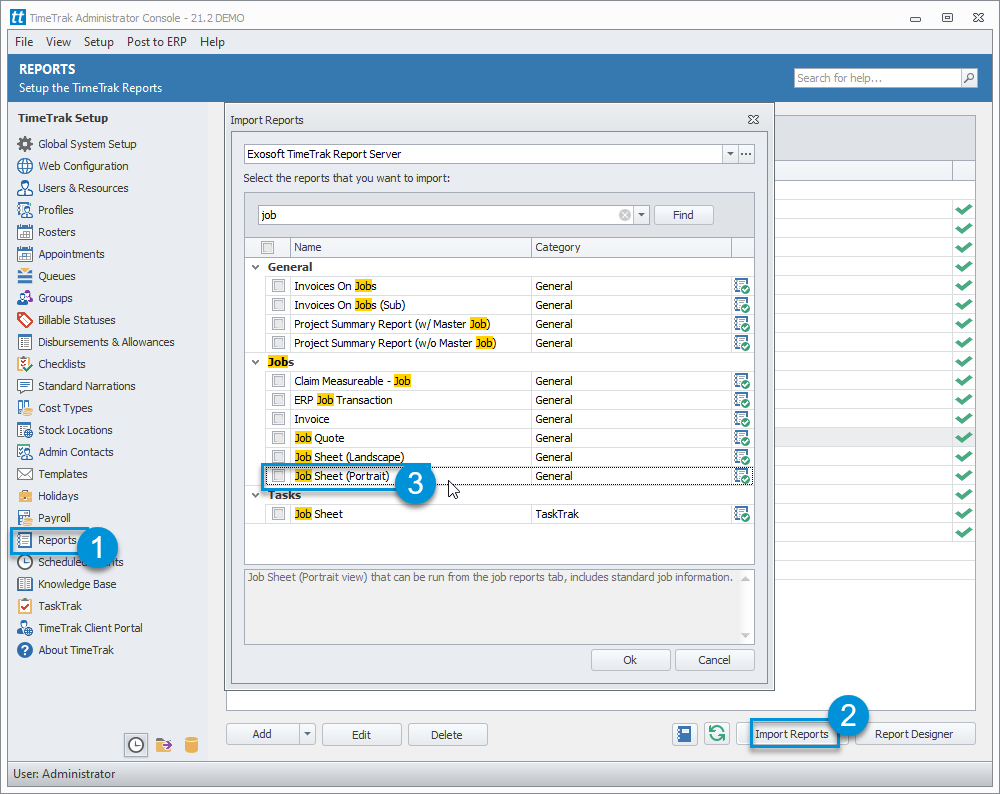Collapse the Jobs report group

pyautogui.click(x=256, y=362)
